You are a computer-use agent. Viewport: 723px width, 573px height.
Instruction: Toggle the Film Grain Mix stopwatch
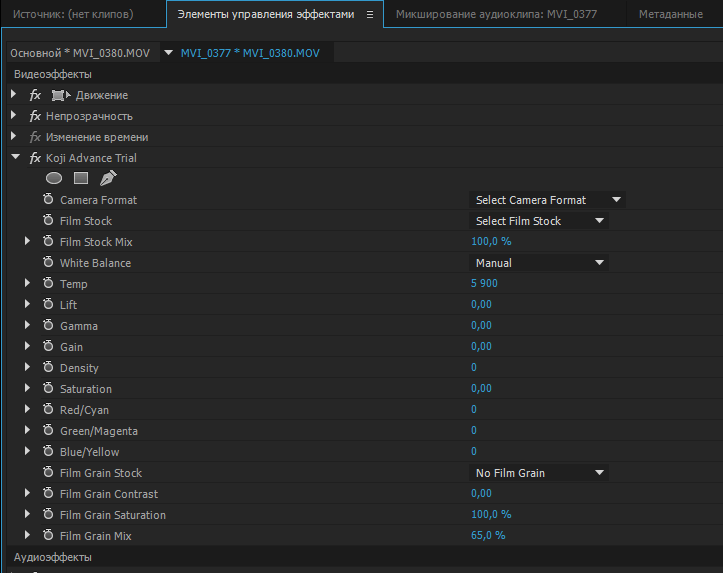(x=48, y=536)
